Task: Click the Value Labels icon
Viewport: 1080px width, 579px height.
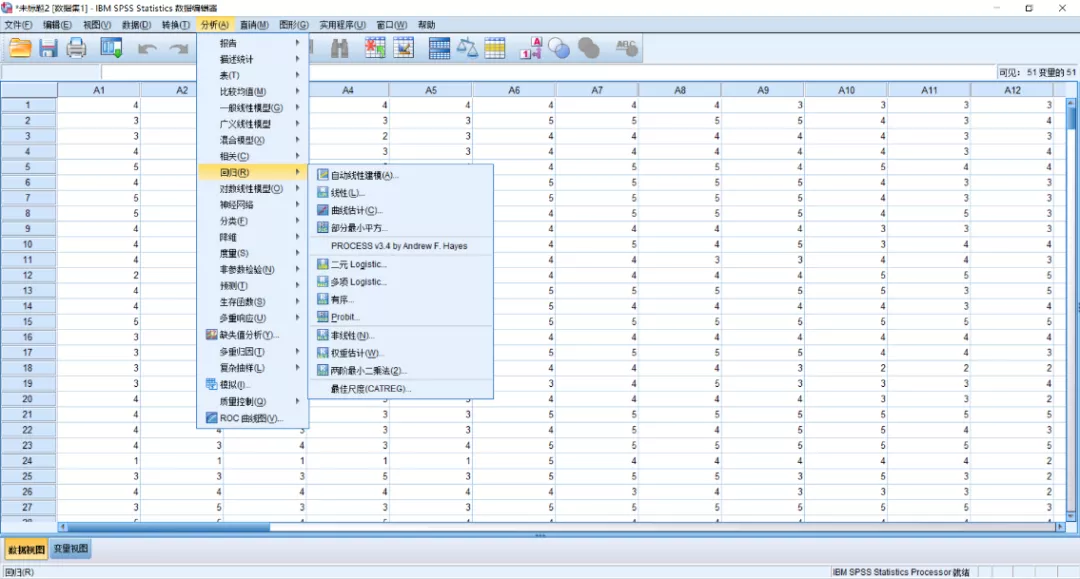Action: (x=531, y=48)
